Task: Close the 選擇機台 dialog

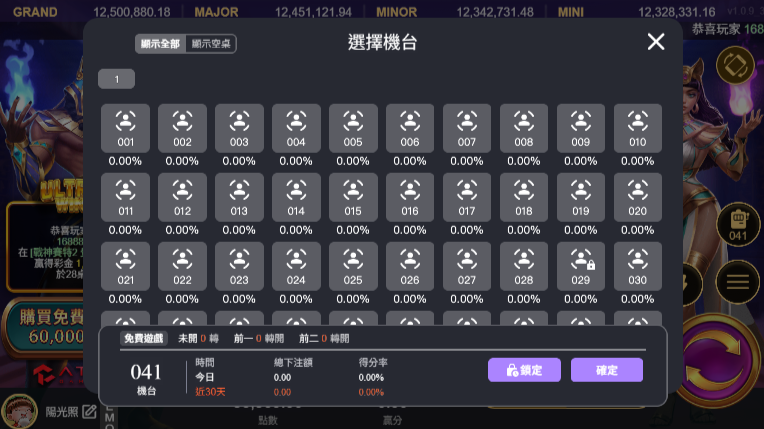Action: pyautogui.click(x=656, y=42)
